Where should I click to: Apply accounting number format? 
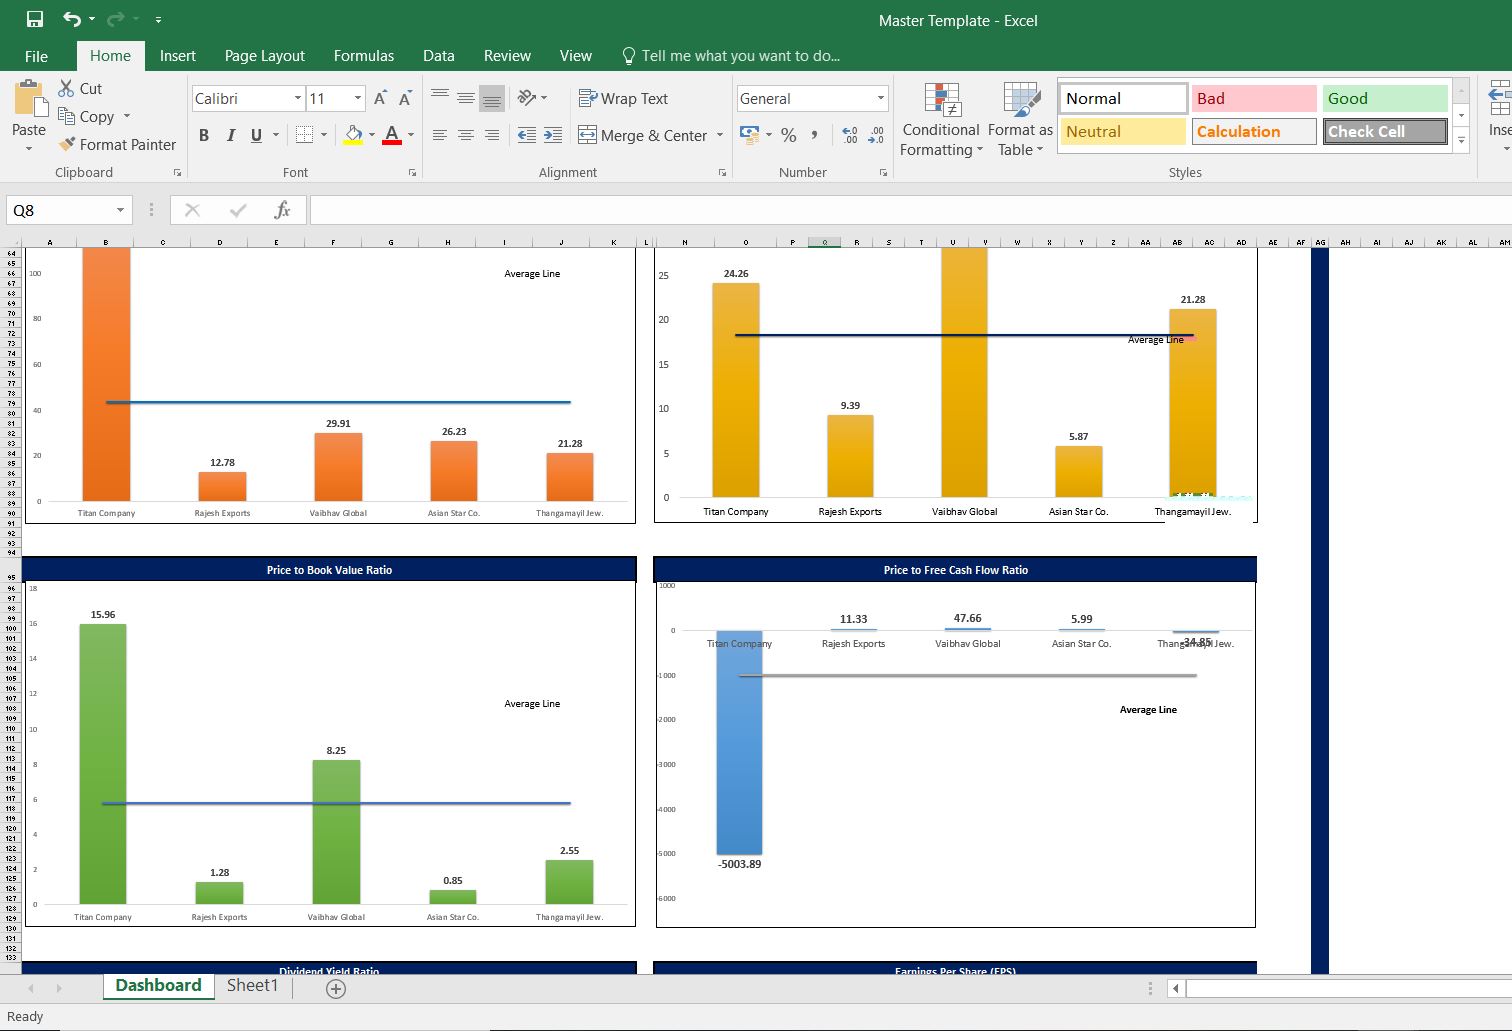pyautogui.click(x=748, y=134)
